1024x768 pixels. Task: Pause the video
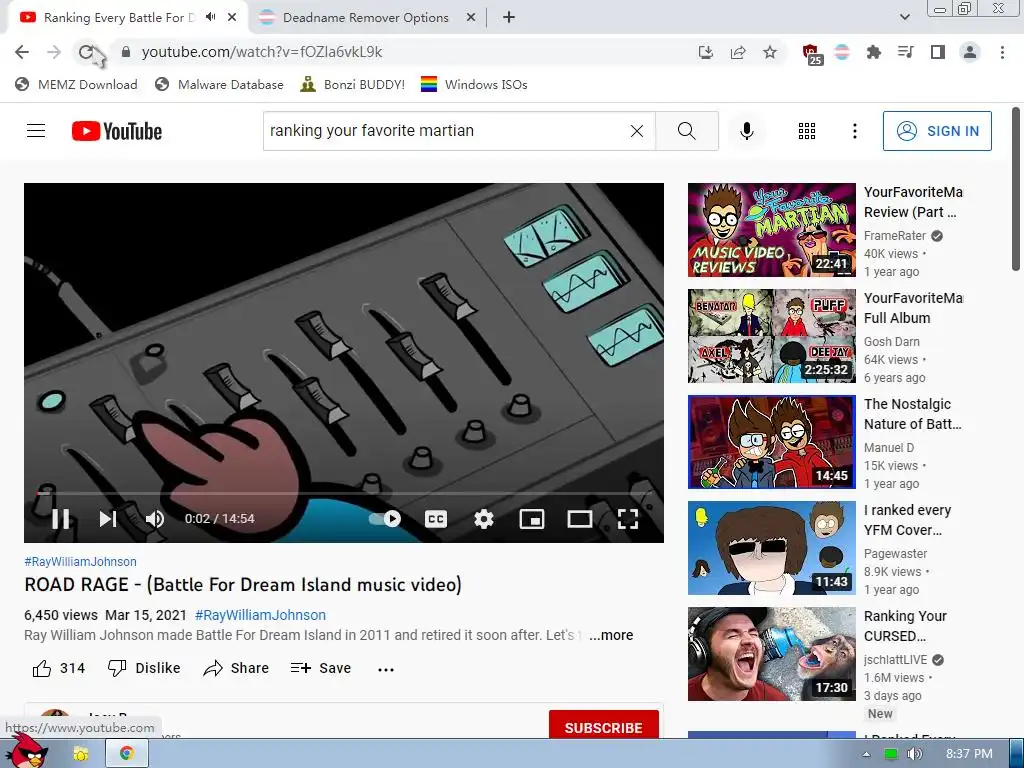(61, 519)
